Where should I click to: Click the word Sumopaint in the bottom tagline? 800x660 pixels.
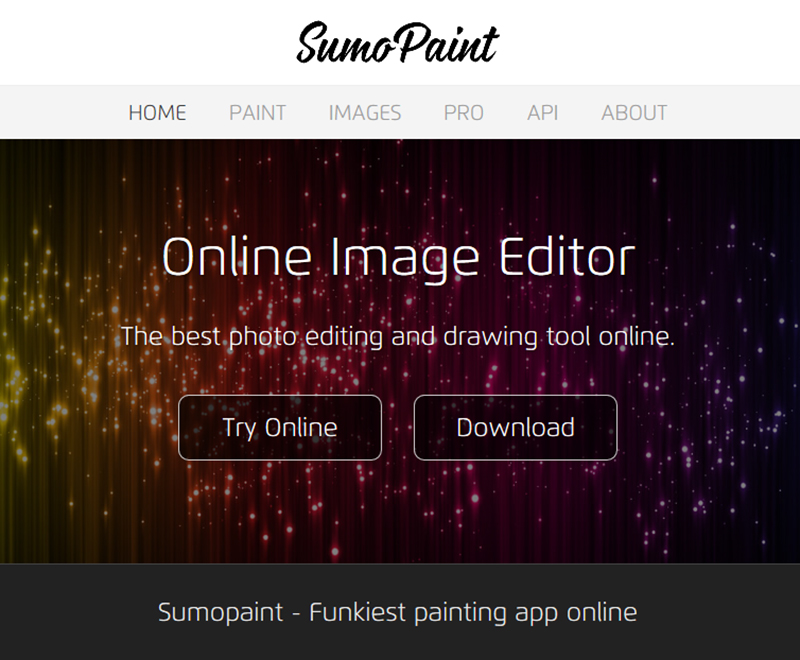220,613
